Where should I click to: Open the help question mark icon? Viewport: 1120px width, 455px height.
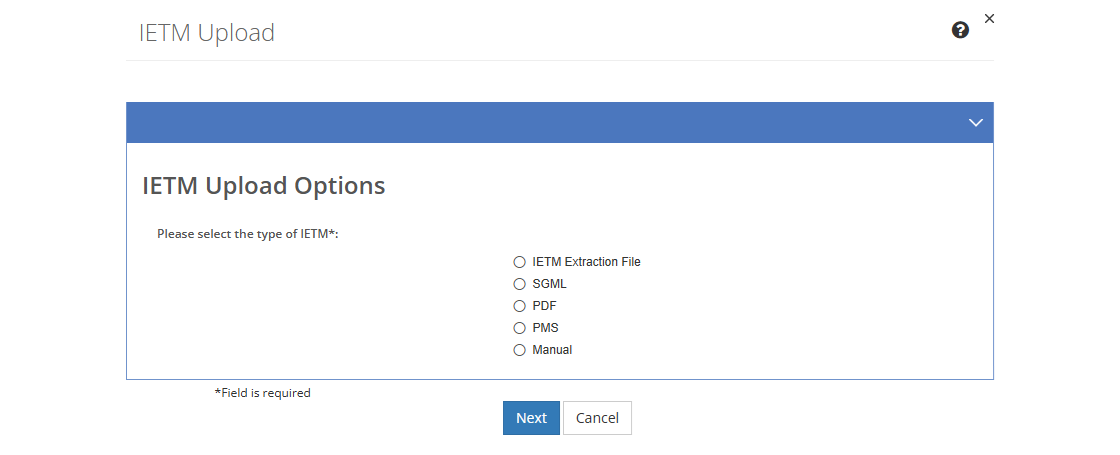pyautogui.click(x=960, y=30)
